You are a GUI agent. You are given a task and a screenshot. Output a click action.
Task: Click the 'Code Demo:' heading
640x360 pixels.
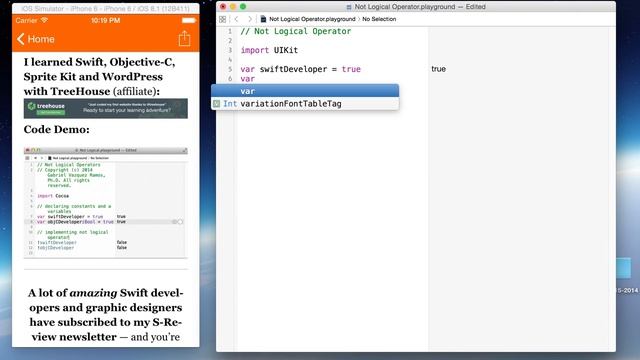click(x=57, y=129)
